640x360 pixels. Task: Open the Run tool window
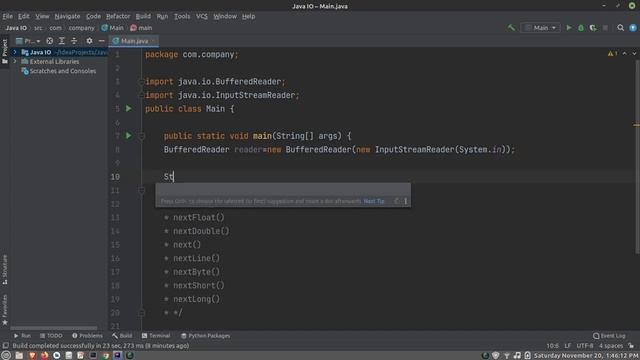[22, 336]
